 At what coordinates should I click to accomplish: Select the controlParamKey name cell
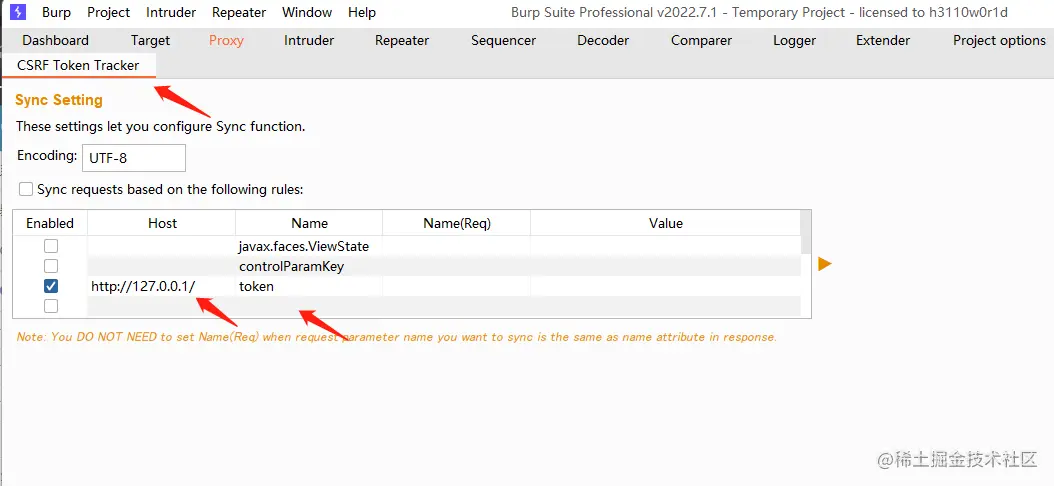[x=309, y=266]
